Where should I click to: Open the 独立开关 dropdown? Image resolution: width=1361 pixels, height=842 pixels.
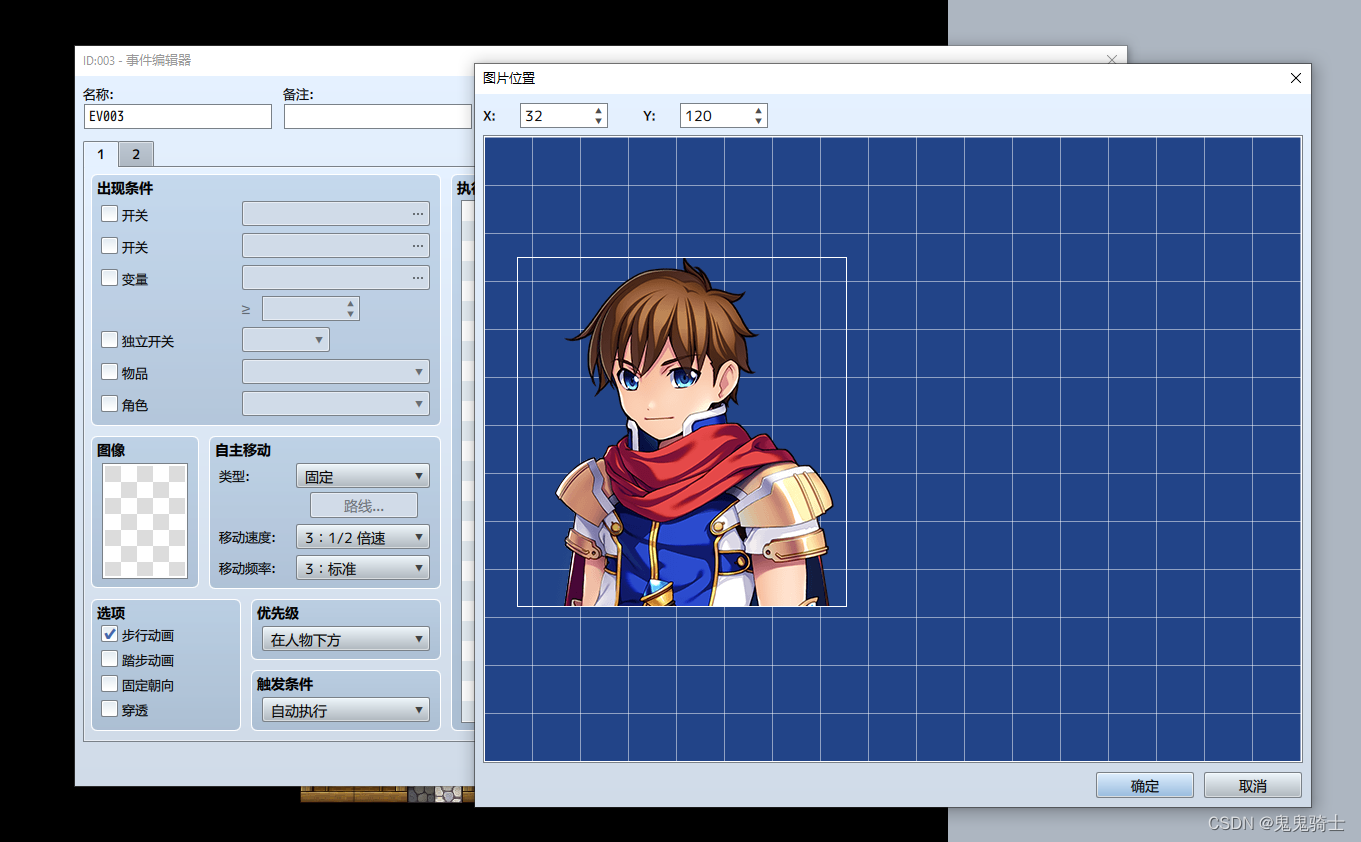pos(286,340)
